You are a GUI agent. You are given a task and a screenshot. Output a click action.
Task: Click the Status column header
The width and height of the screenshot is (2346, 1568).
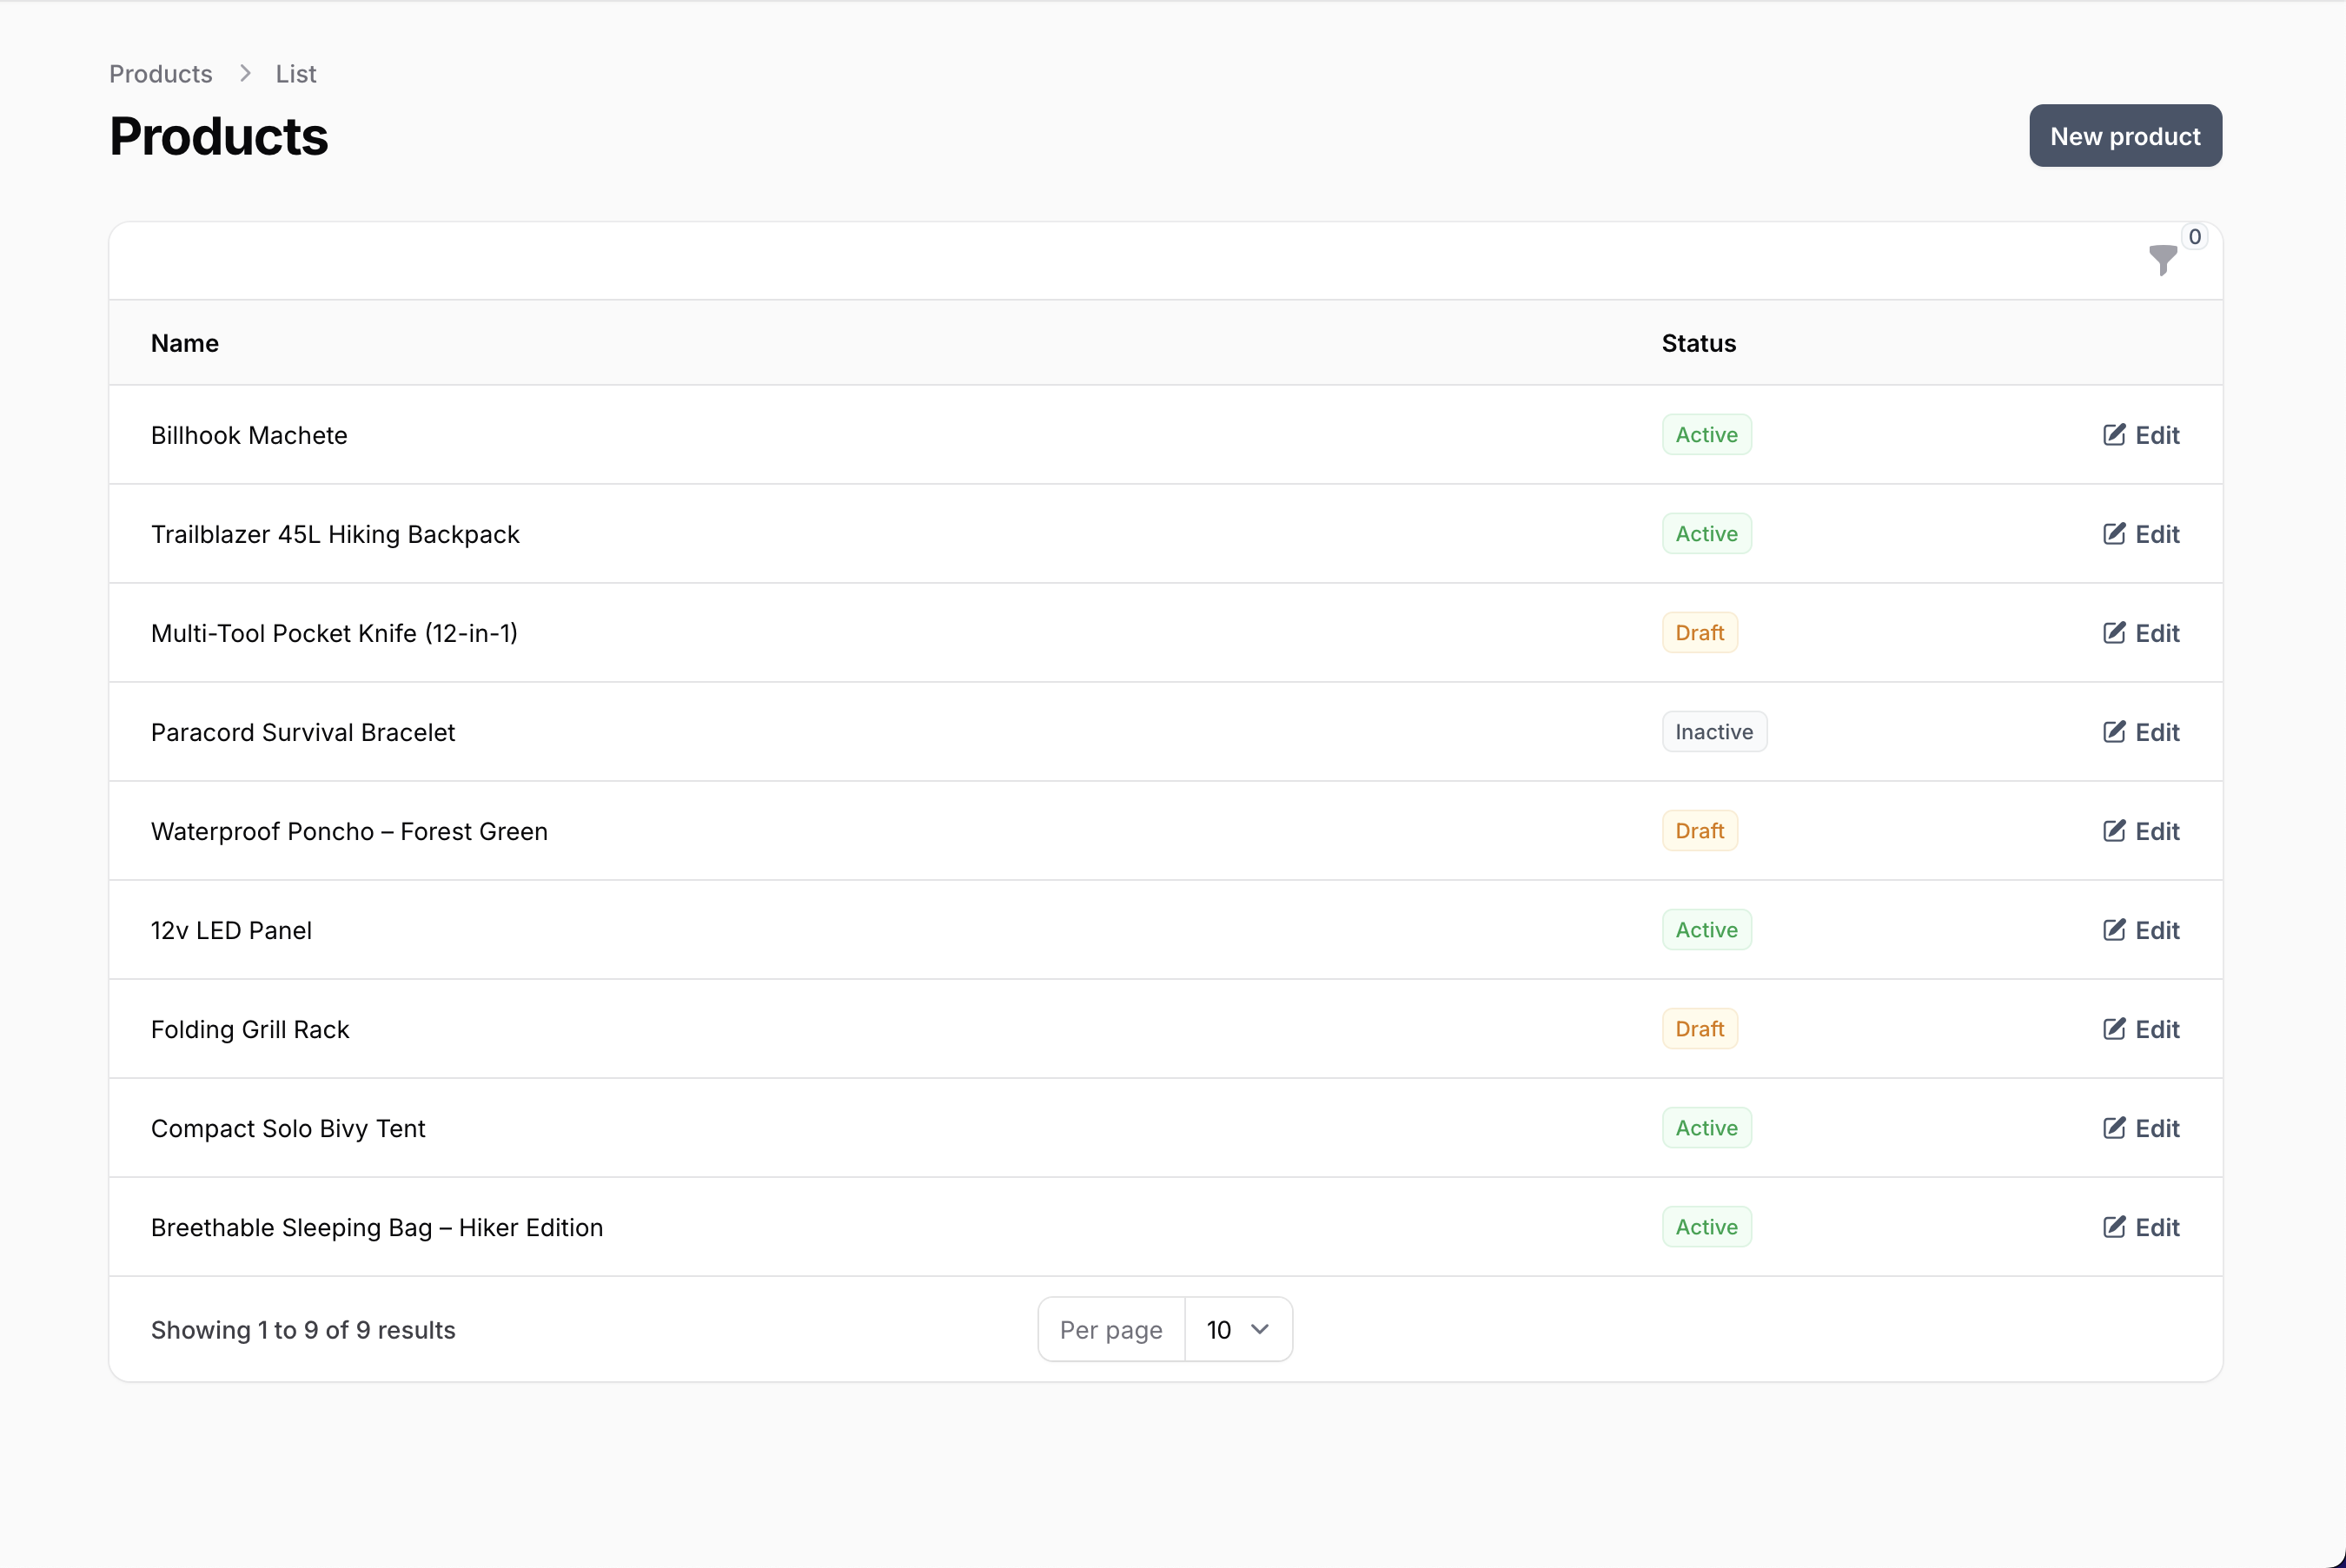pyautogui.click(x=1698, y=343)
